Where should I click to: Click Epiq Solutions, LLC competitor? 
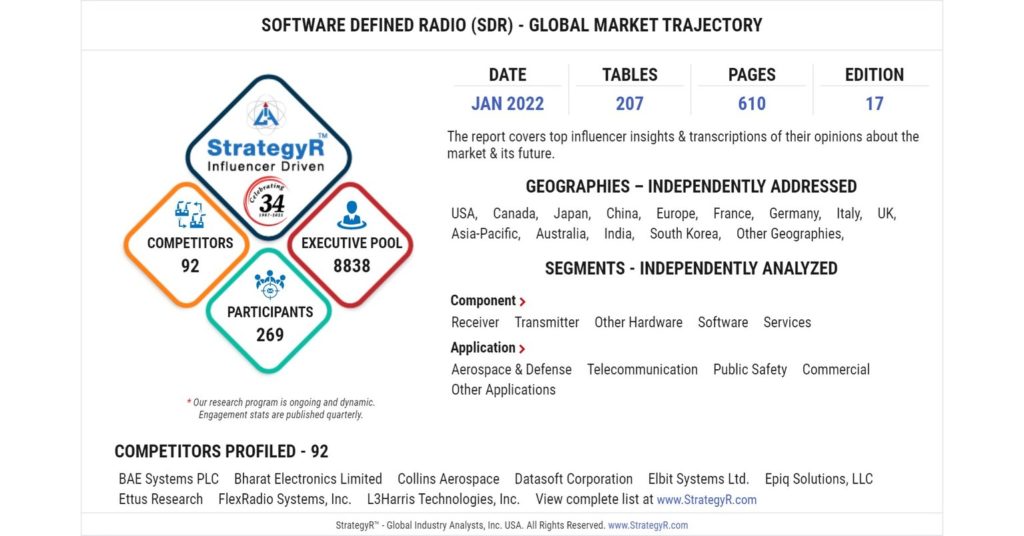(818, 479)
